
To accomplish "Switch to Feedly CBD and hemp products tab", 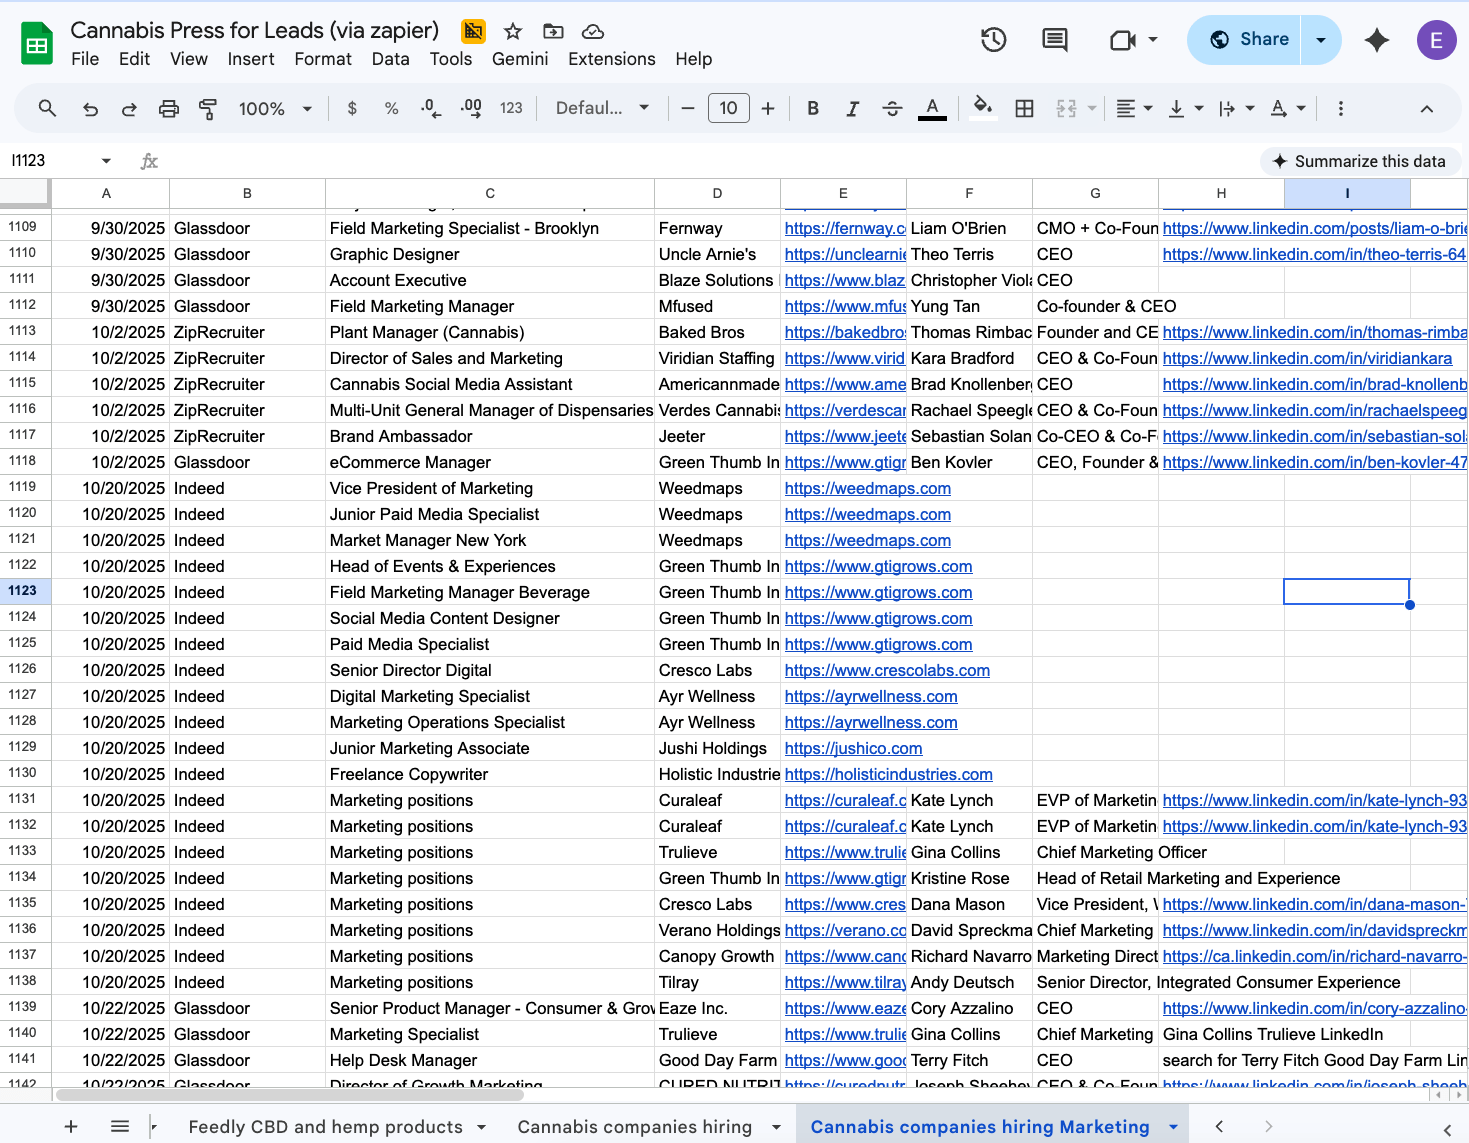I will tap(326, 1126).
